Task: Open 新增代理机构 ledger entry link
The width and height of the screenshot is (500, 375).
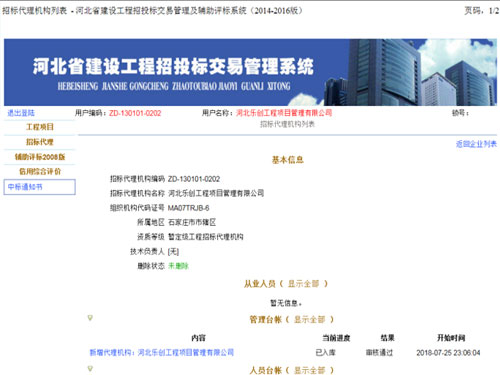Action: (162, 352)
